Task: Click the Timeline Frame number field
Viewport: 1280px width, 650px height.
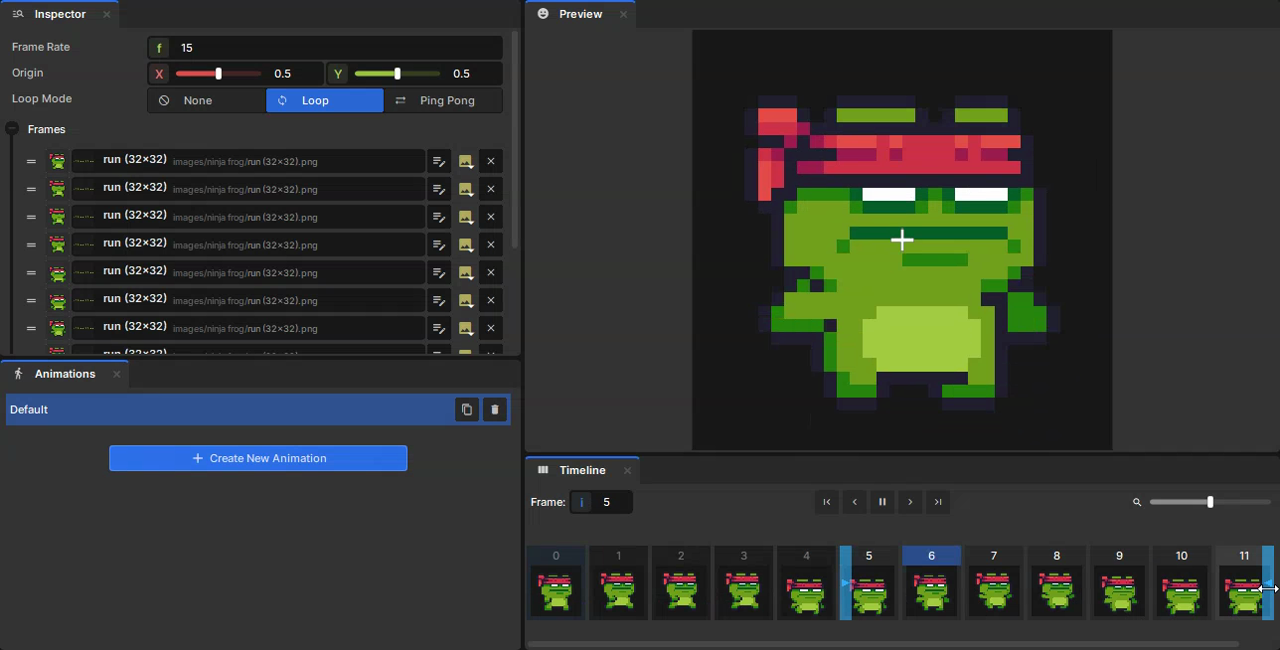Action: click(602, 502)
